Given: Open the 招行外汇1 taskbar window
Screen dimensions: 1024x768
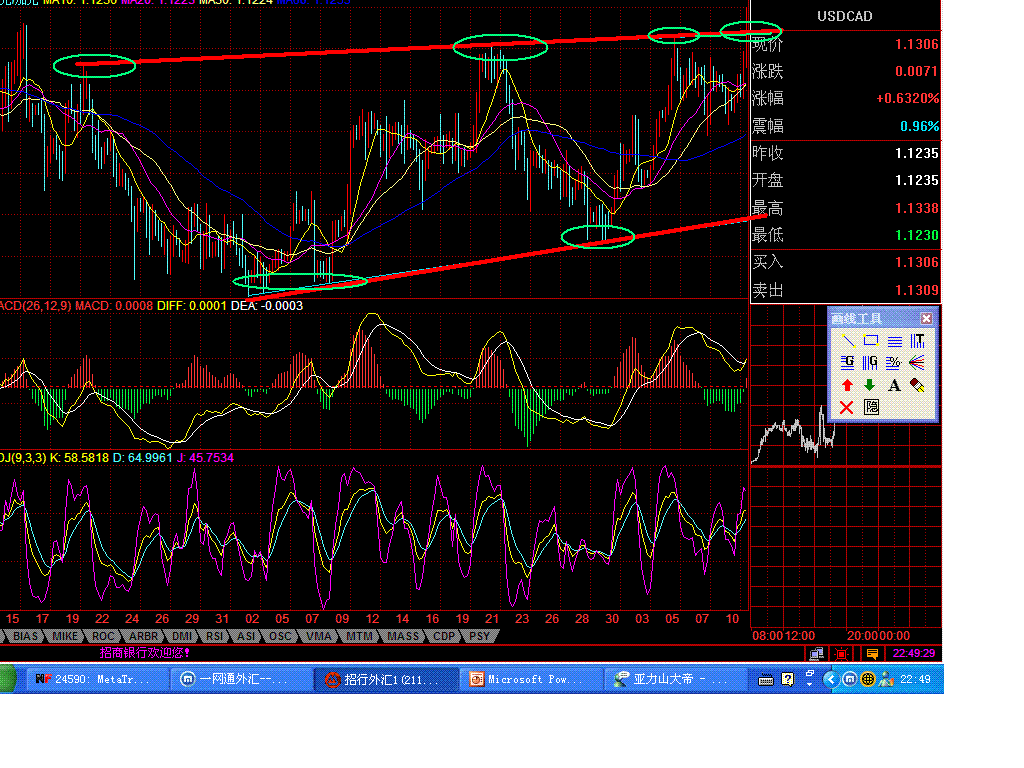Looking at the screenshot, I should click(x=384, y=679).
